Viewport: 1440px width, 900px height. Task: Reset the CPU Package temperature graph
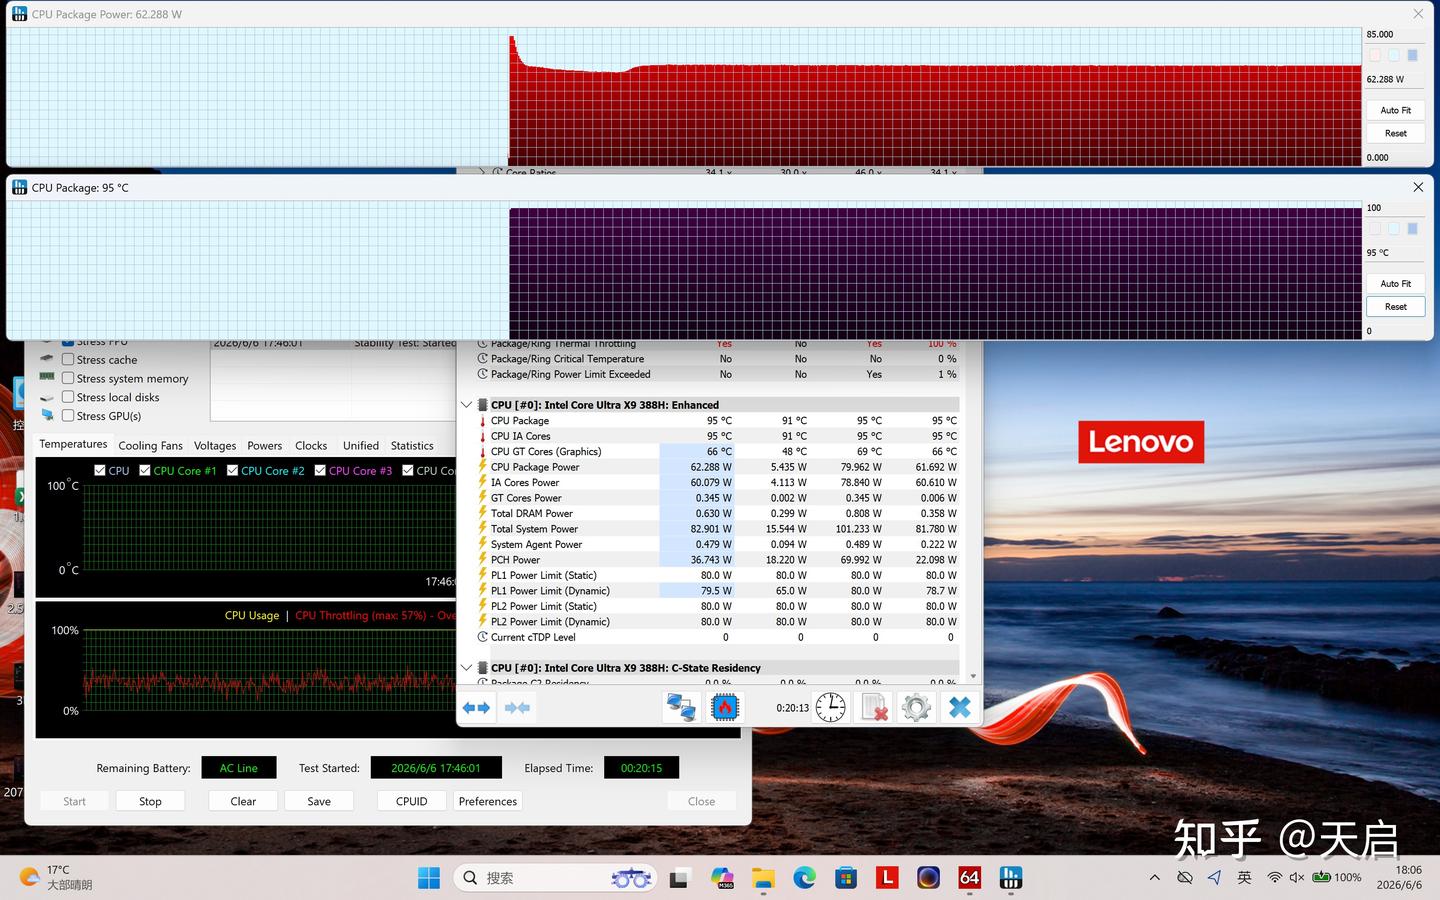(1396, 307)
